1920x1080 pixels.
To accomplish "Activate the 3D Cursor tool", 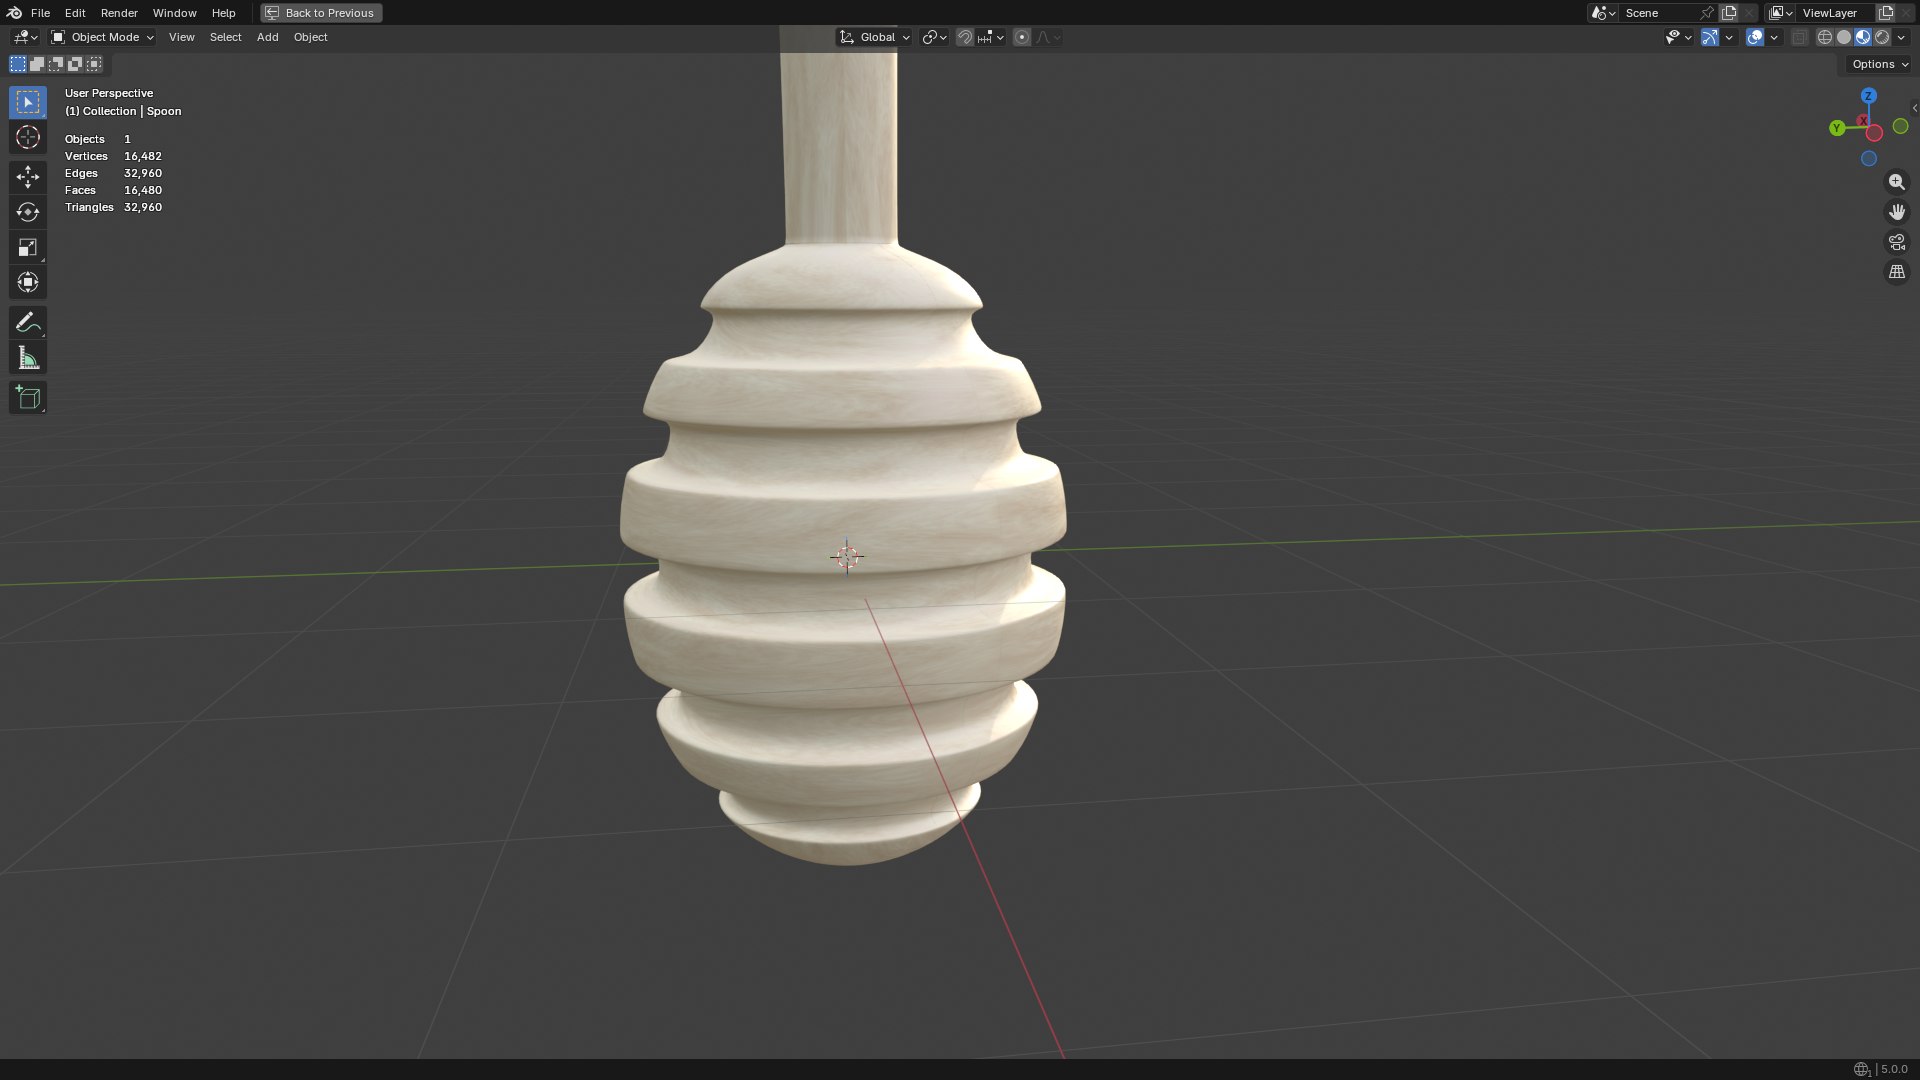I will pyautogui.click(x=28, y=137).
